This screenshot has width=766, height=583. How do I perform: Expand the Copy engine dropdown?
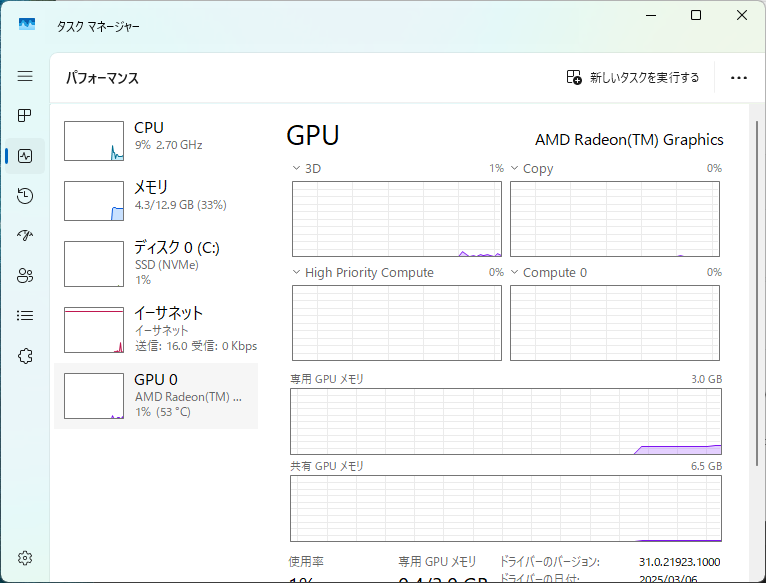click(515, 168)
